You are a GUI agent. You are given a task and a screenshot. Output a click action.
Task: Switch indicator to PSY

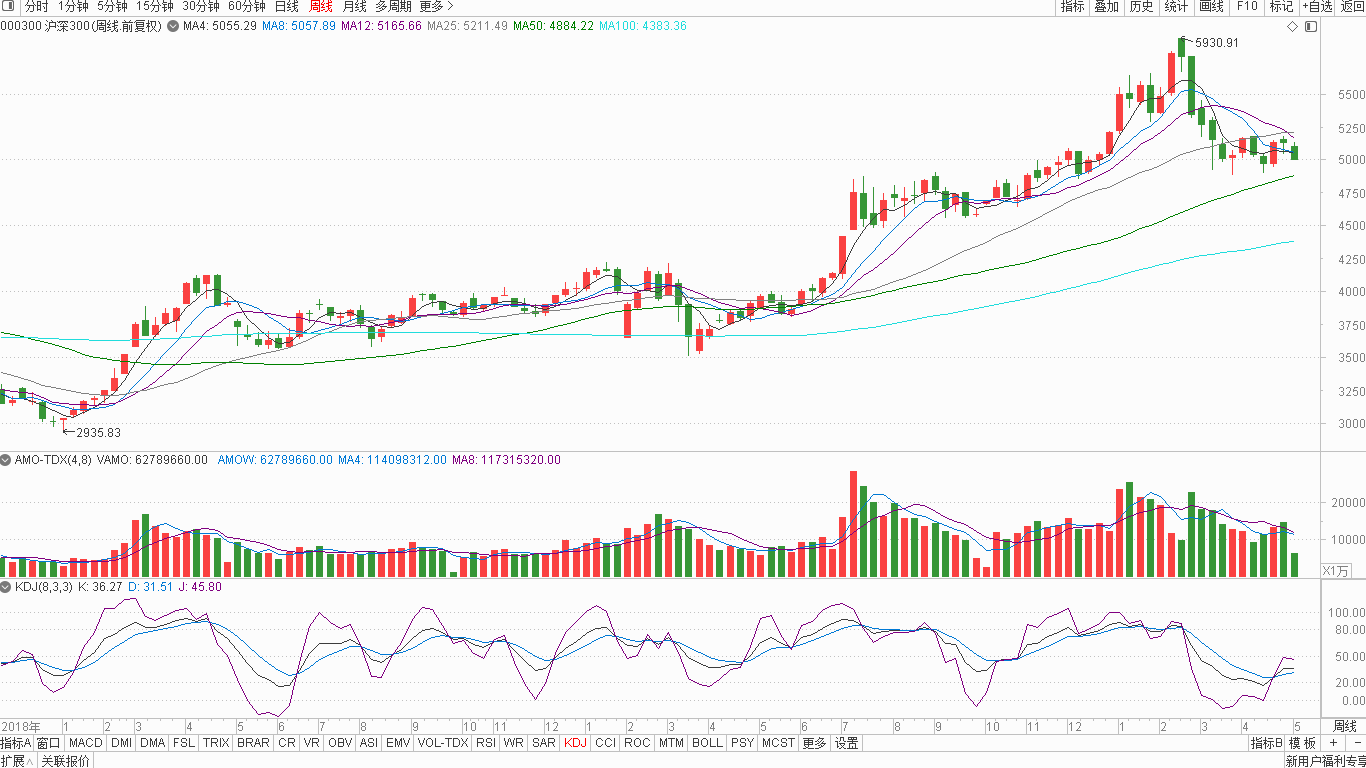742,743
